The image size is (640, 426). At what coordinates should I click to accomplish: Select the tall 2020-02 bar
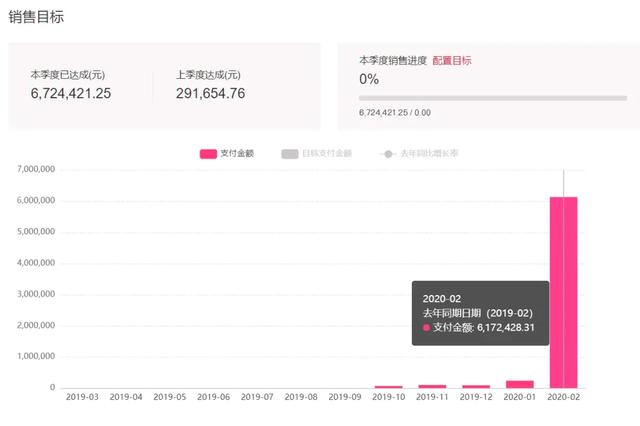tap(563, 292)
